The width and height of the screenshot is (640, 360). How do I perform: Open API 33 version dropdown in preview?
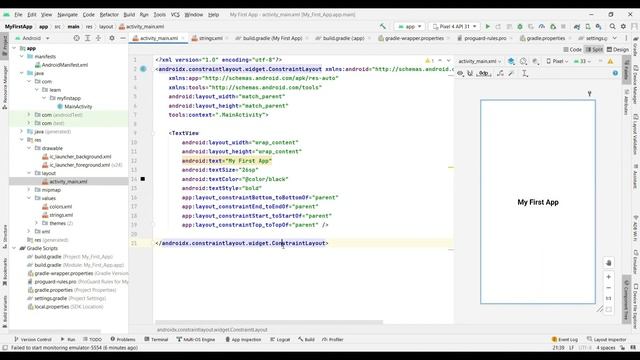coord(582,61)
